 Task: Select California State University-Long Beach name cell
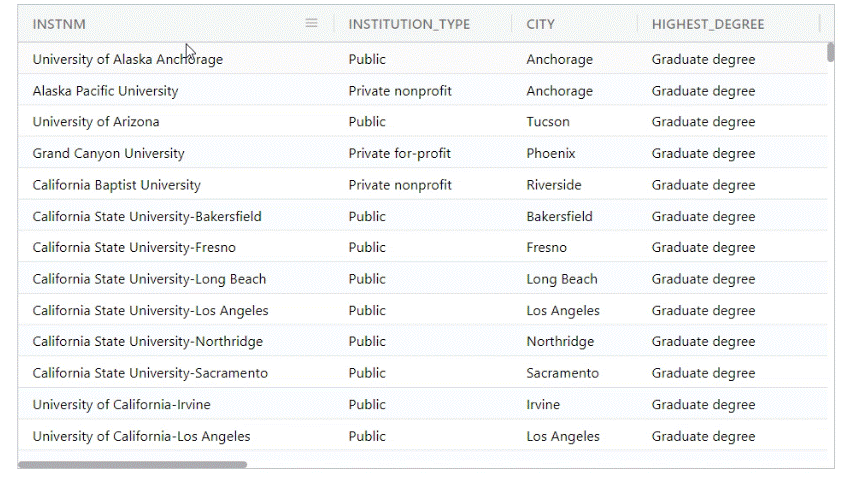[149, 279]
